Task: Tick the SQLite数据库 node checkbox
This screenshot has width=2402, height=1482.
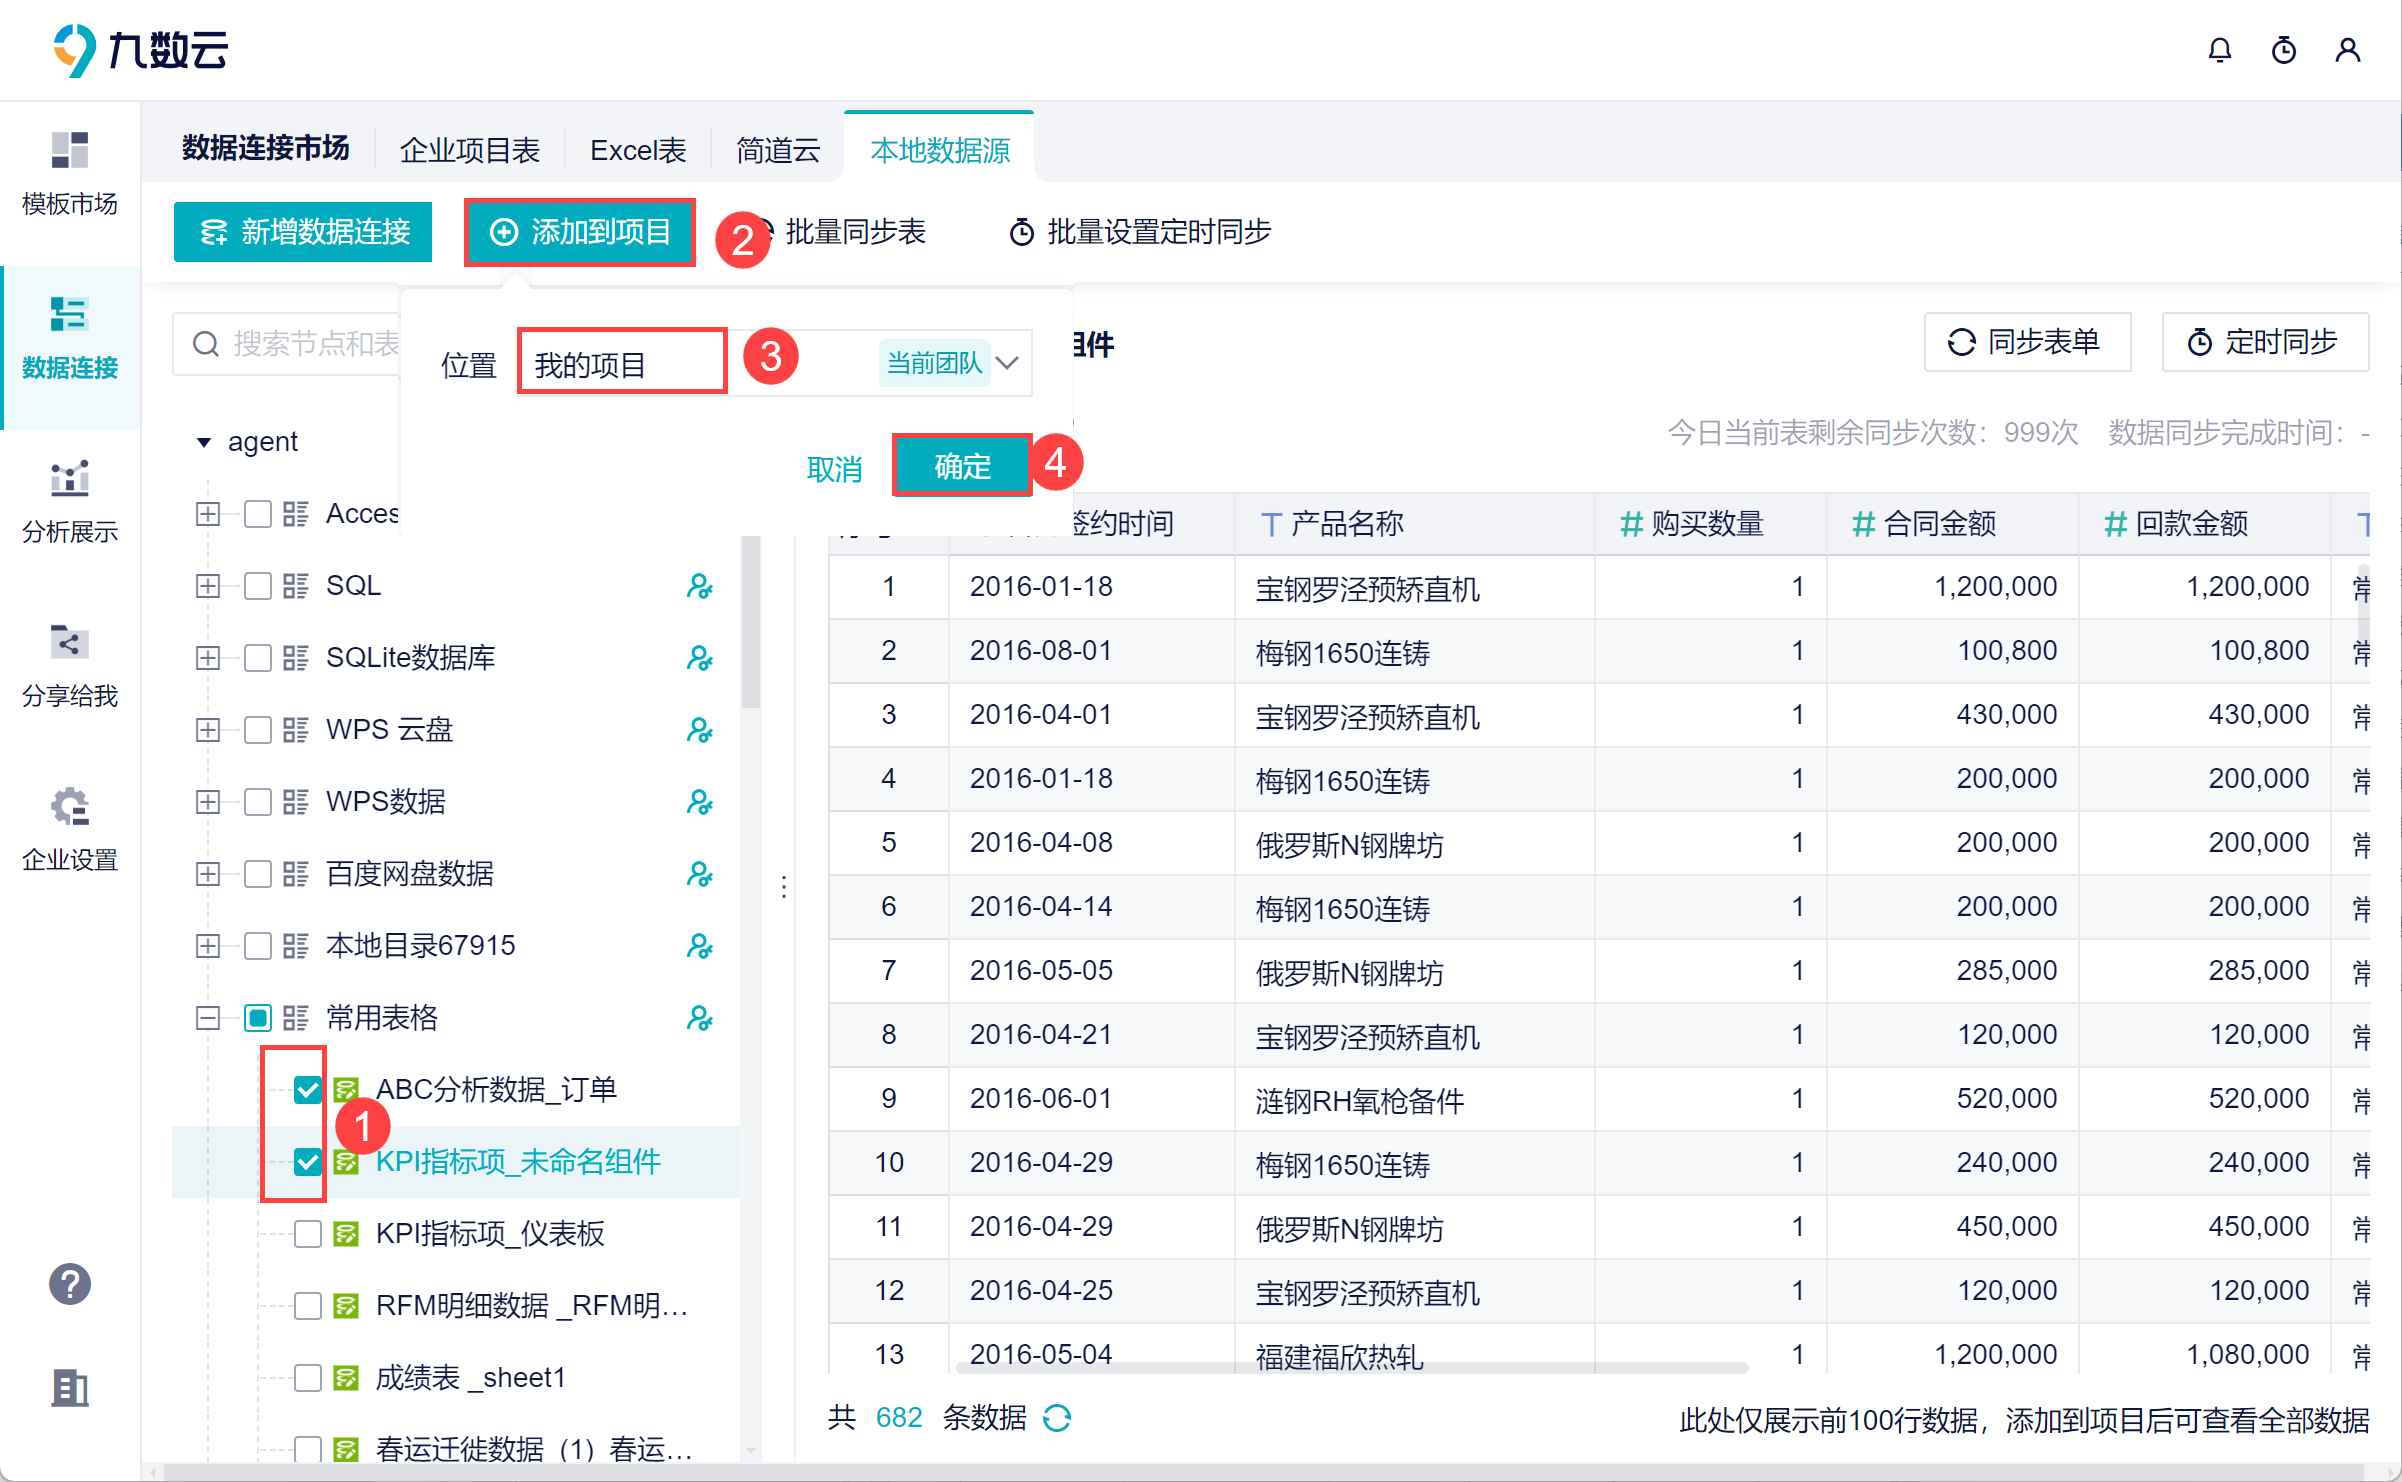Action: [x=258, y=658]
